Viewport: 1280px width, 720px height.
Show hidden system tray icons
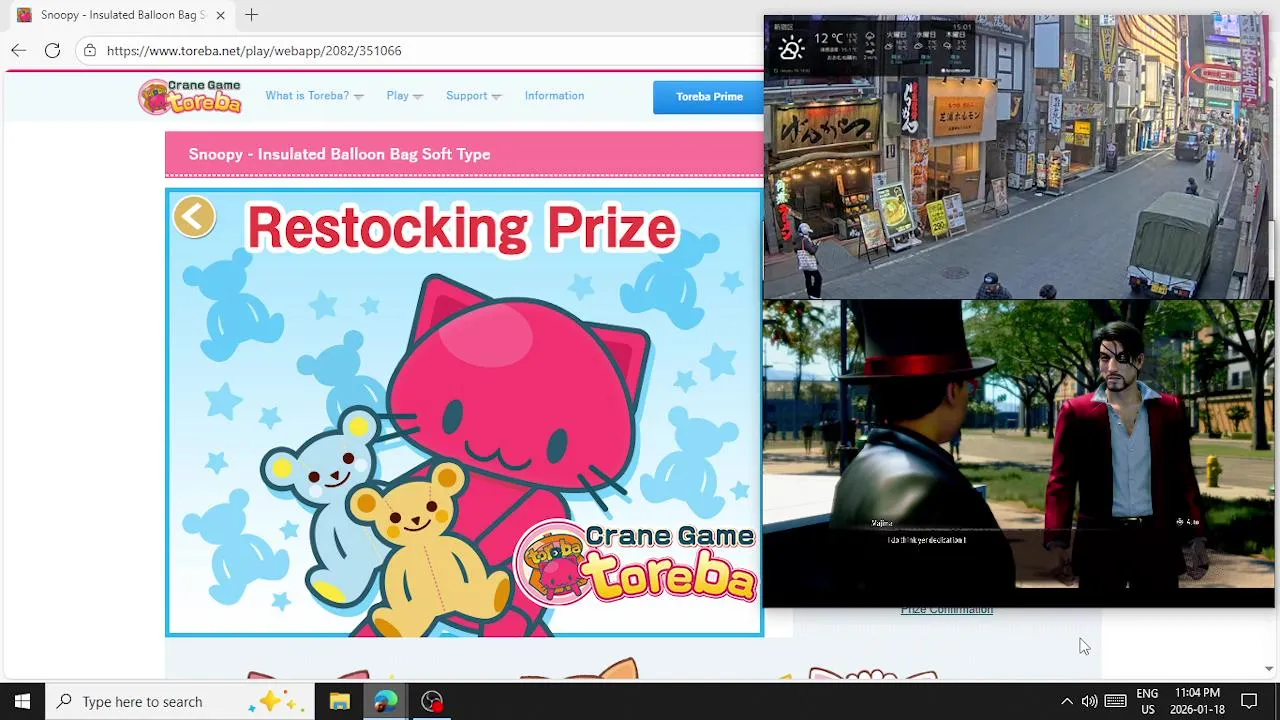click(1066, 701)
